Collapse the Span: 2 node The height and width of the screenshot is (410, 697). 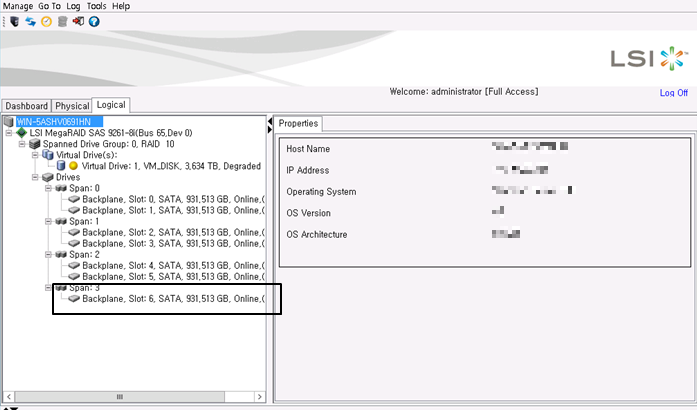48,254
